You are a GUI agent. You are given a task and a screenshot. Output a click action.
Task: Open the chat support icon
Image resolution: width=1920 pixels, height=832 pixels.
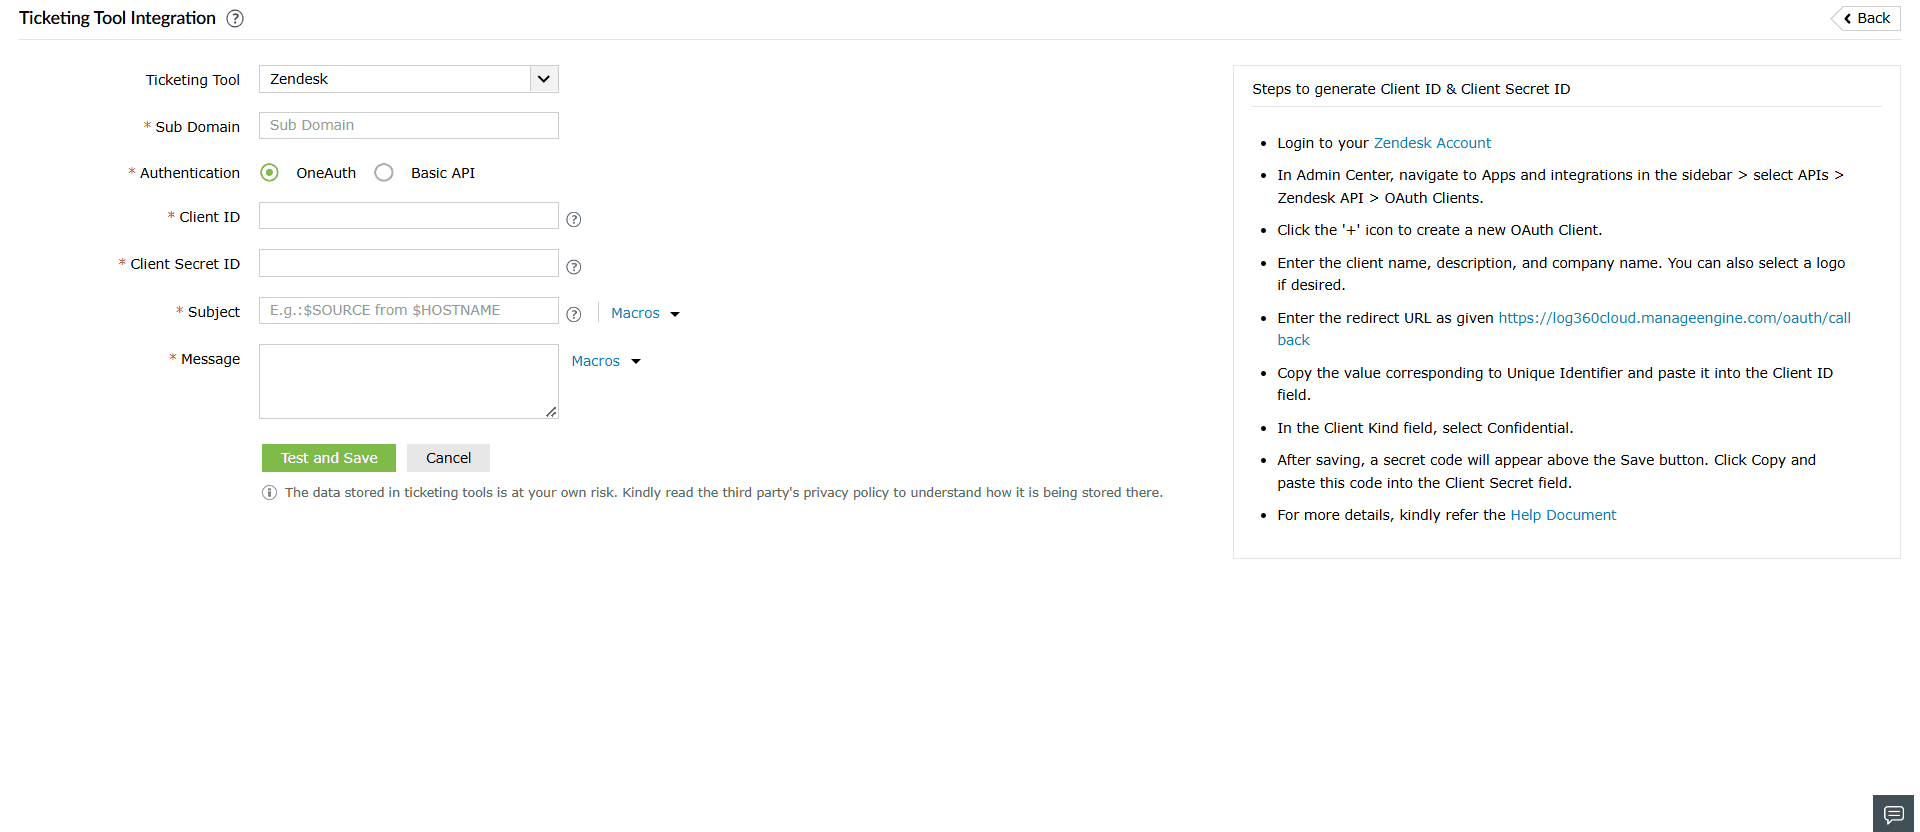pos(1893,814)
